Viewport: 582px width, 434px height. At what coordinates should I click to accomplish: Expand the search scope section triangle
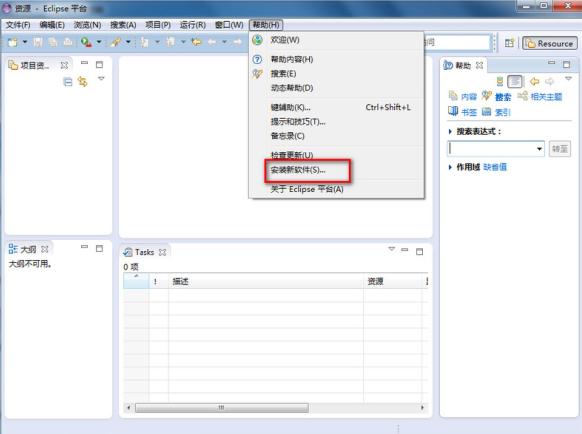[x=450, y=167]
